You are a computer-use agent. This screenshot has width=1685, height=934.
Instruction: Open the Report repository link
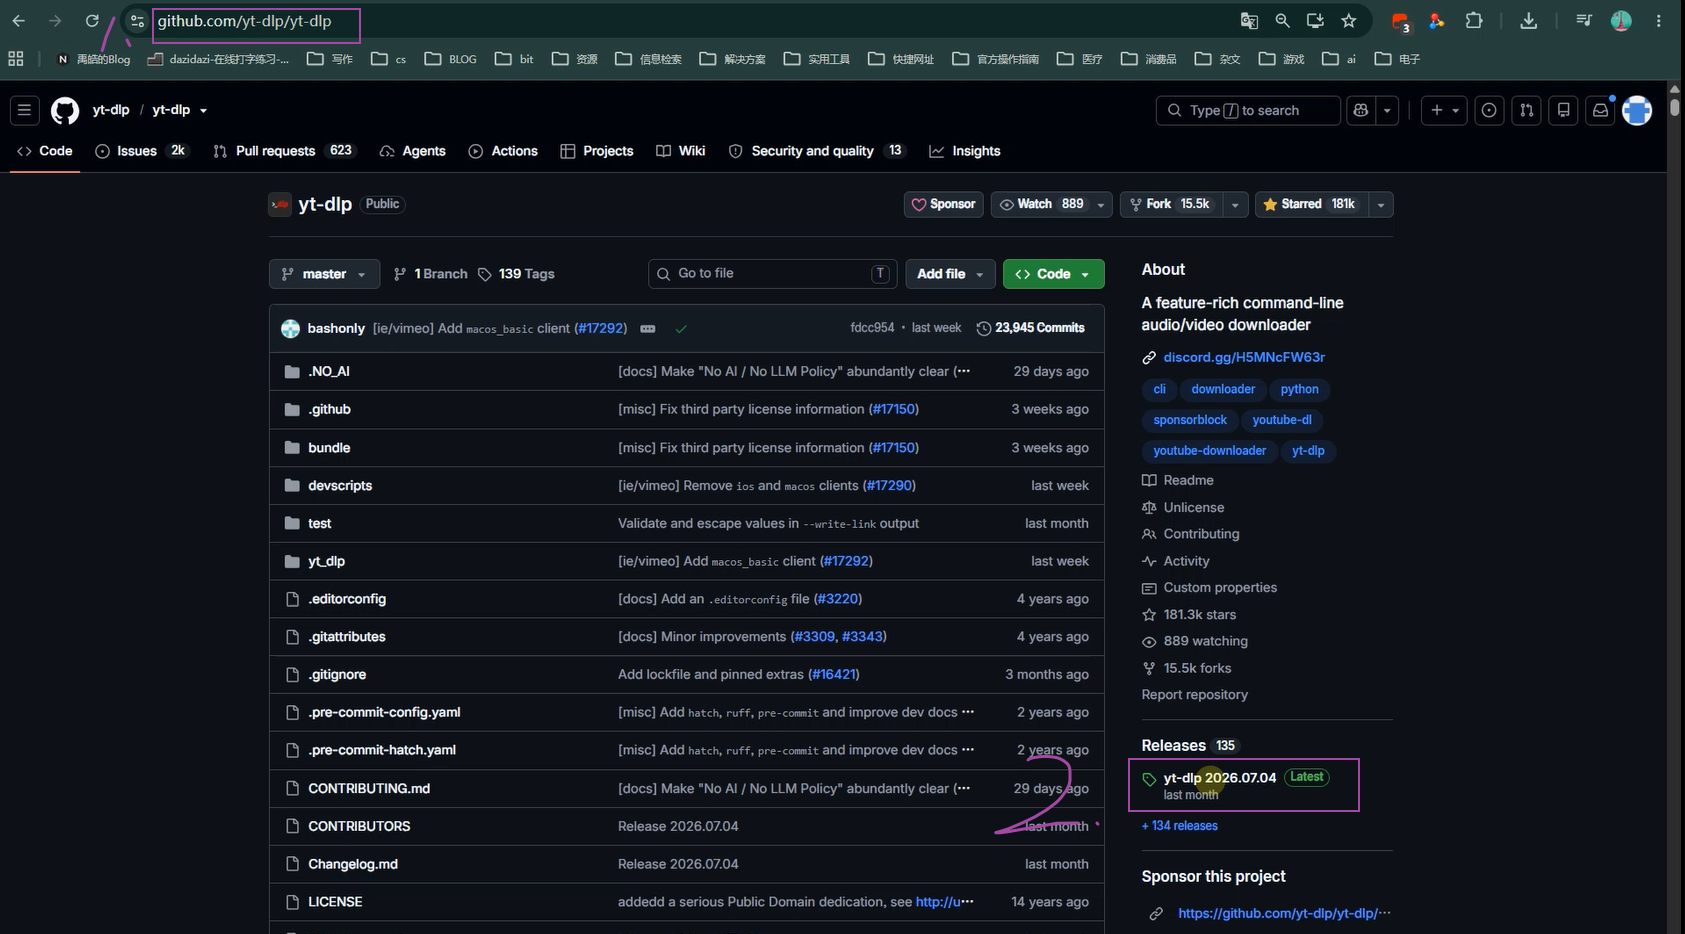[1195, 695]
